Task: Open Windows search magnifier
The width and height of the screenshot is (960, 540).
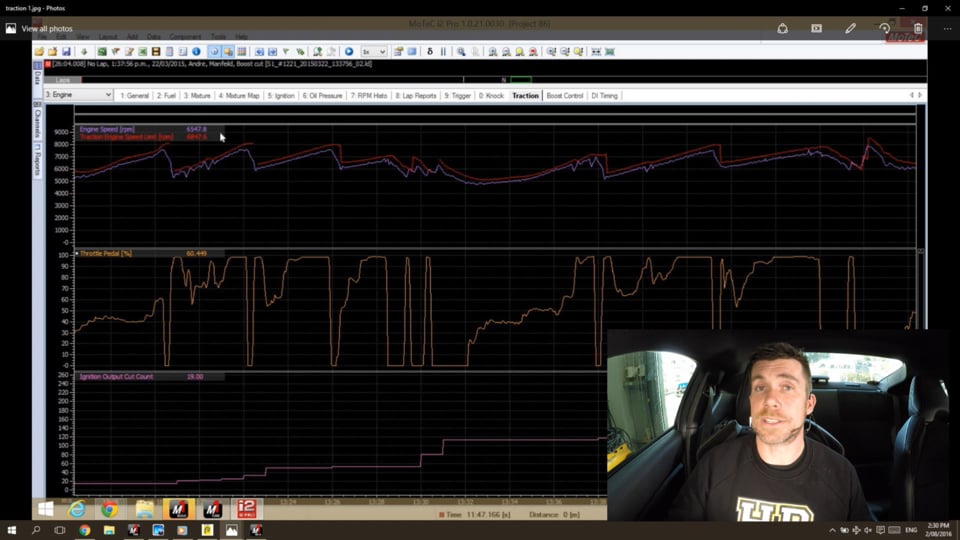Action: coord(36,530)
